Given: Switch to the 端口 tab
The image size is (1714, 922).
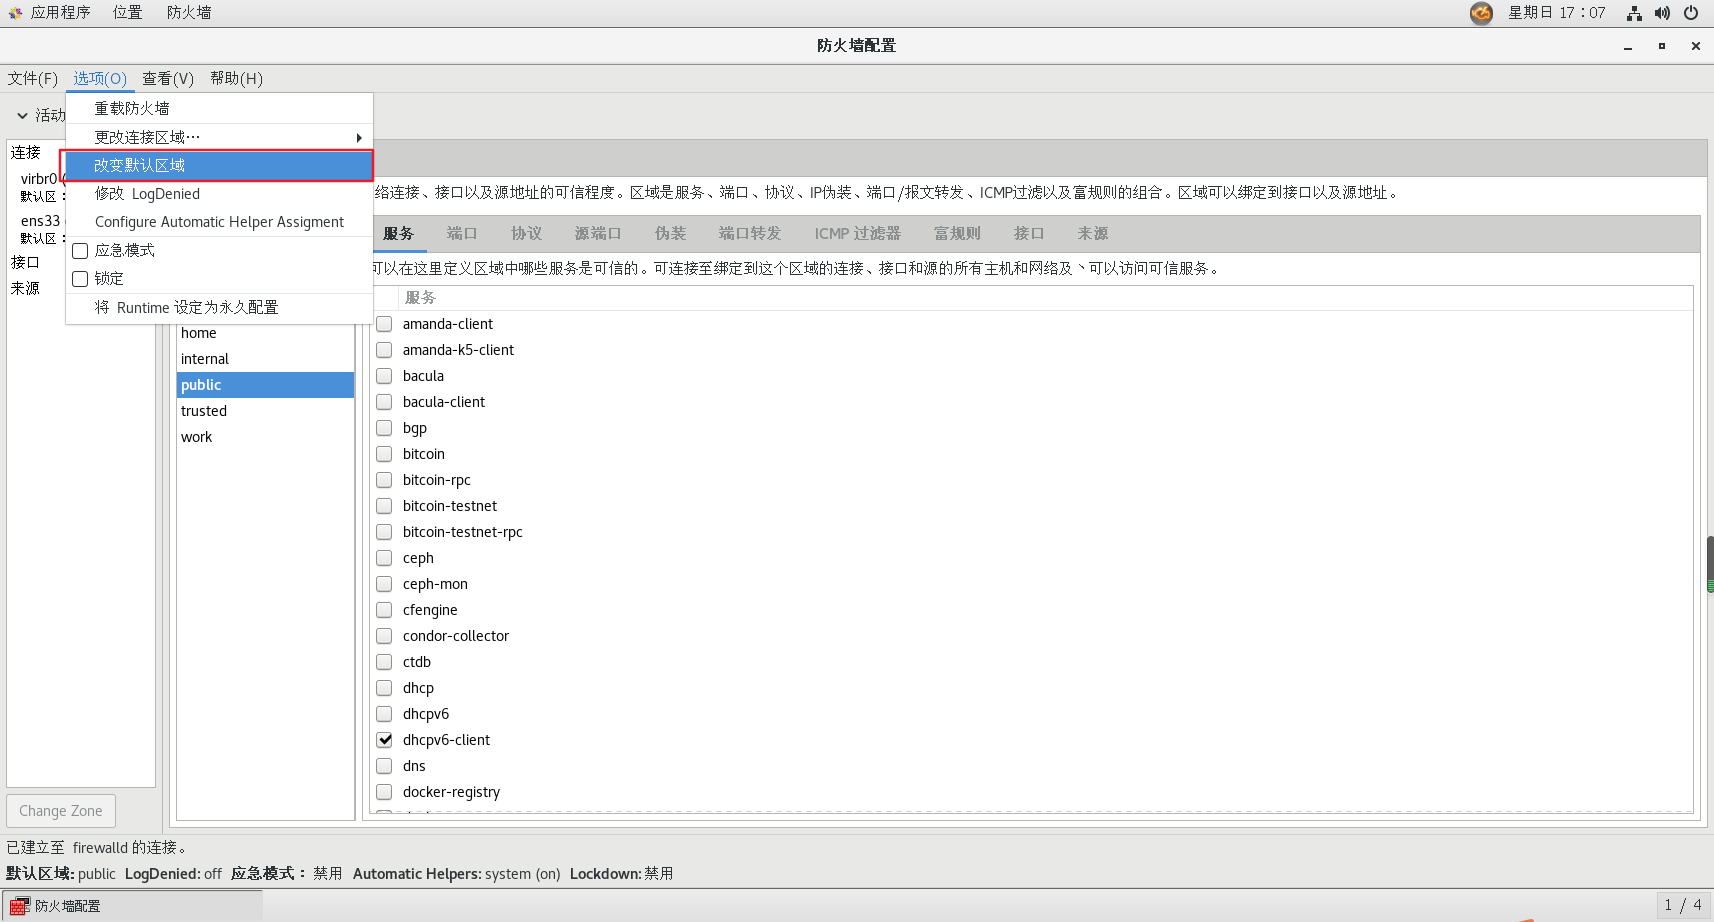Looking at the screenshot, I should (462, 233).
